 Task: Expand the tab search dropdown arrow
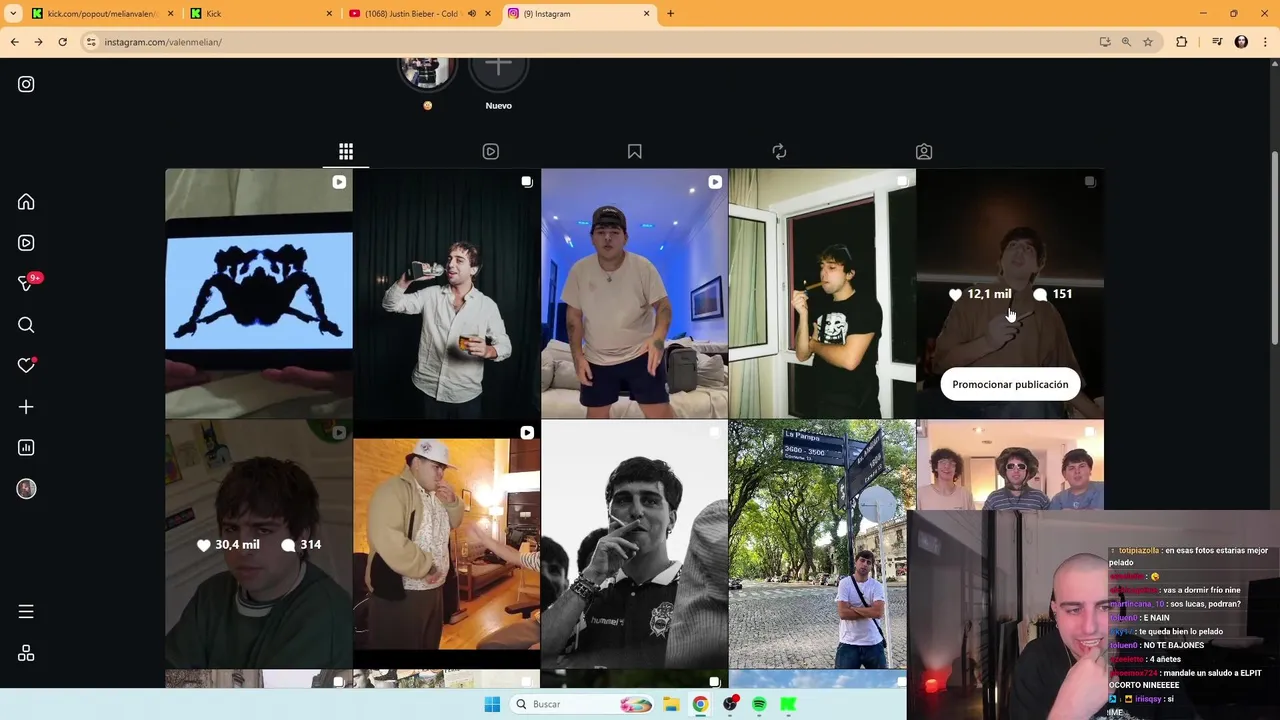[13, 14]
